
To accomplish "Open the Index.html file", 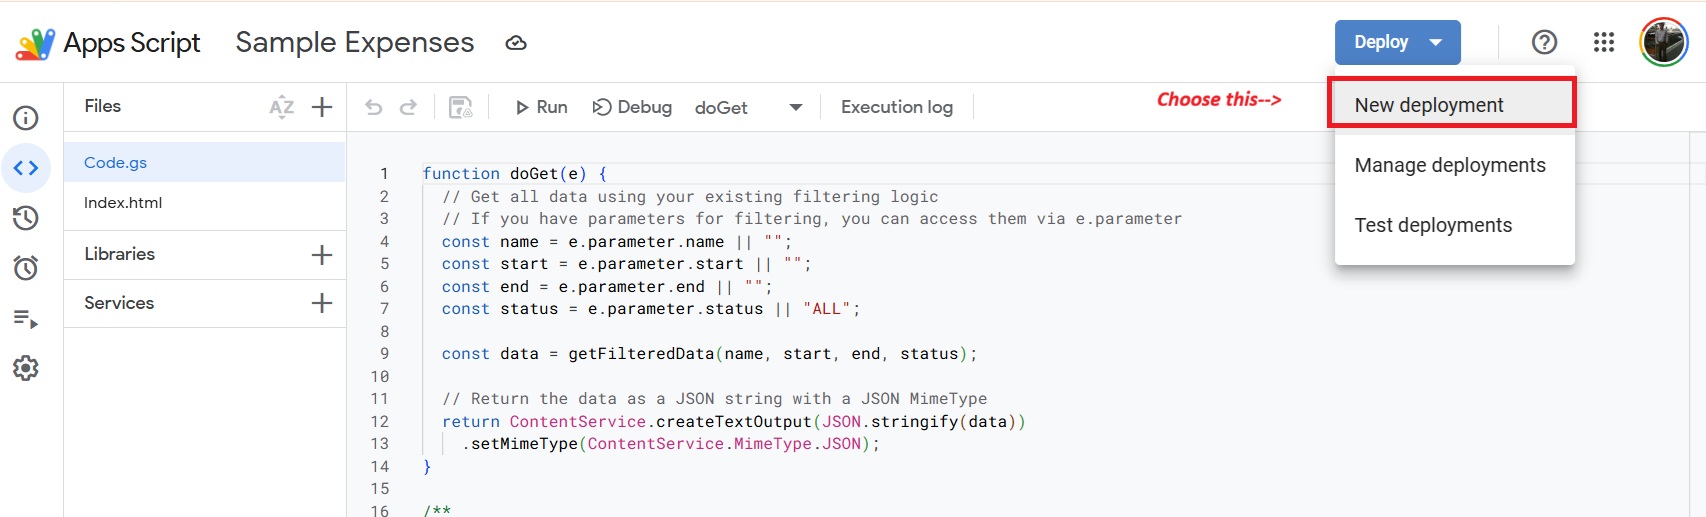I will point(123,203).
